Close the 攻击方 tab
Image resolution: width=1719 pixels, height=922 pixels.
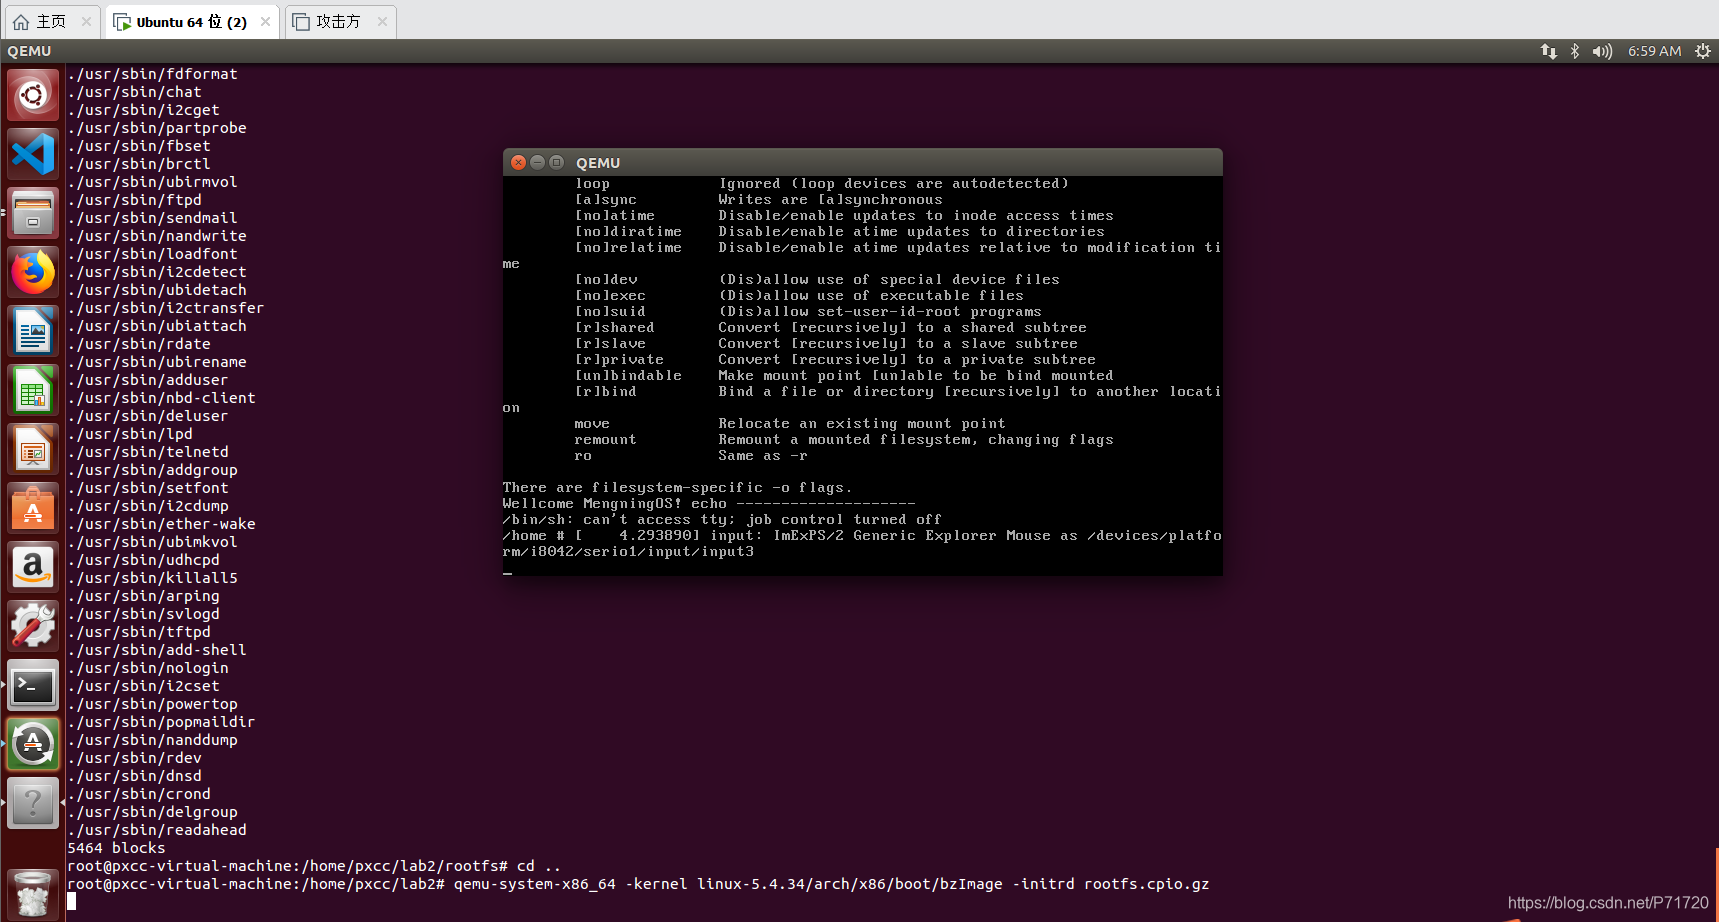point(382,22)
